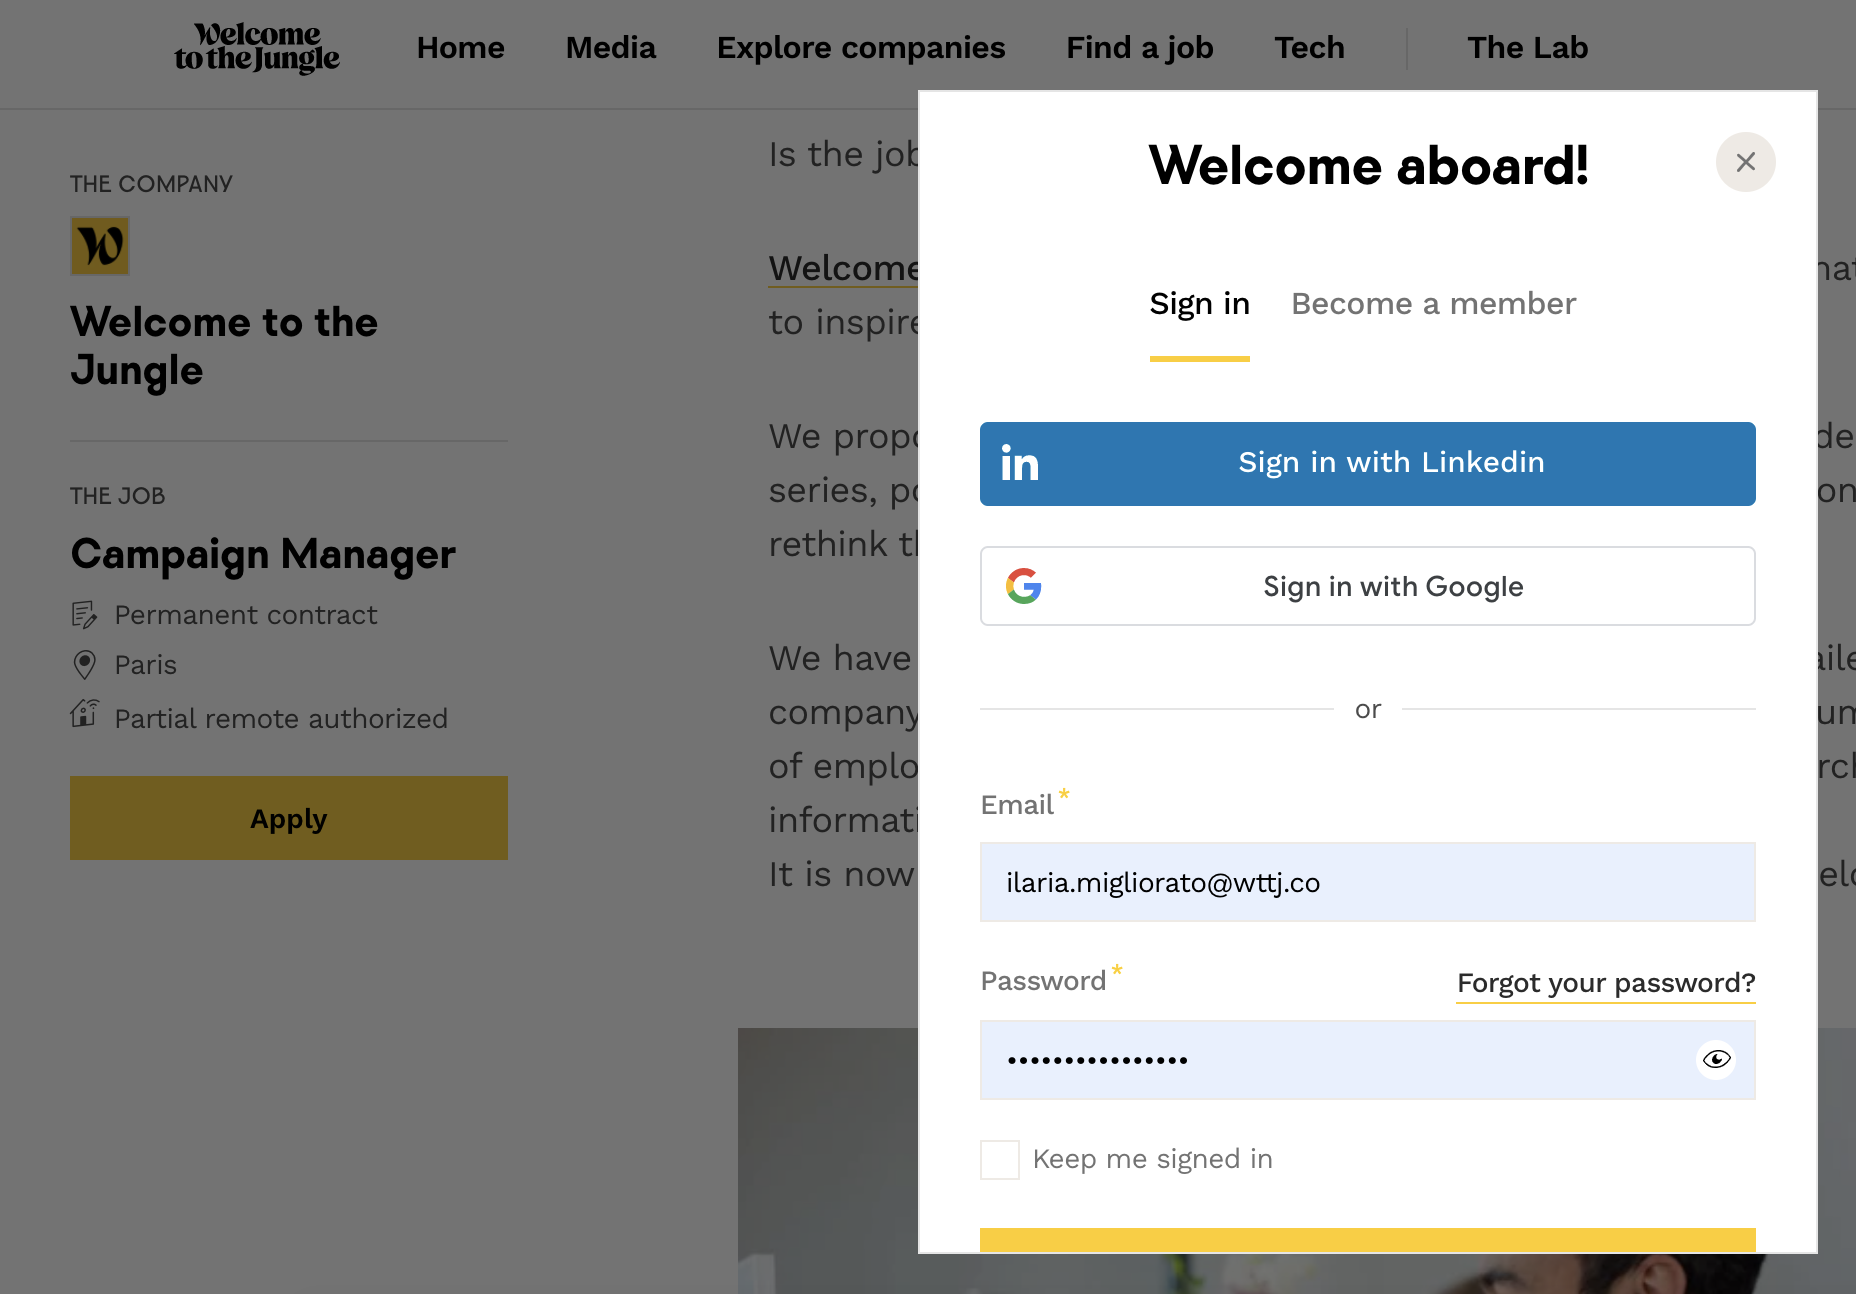Click the Paris location pin icon
This screenshot has width=1856, height=1294.
click(85, 665)
